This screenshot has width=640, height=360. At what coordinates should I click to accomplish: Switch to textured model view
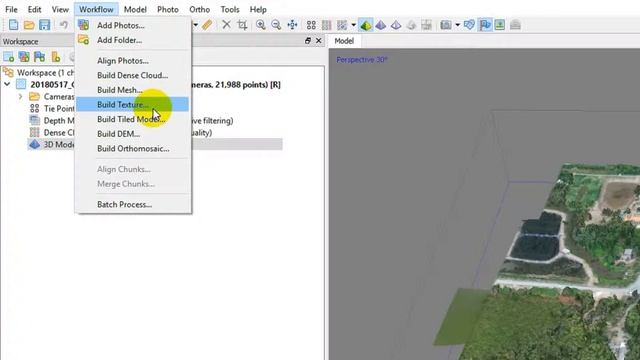point(411,25)
